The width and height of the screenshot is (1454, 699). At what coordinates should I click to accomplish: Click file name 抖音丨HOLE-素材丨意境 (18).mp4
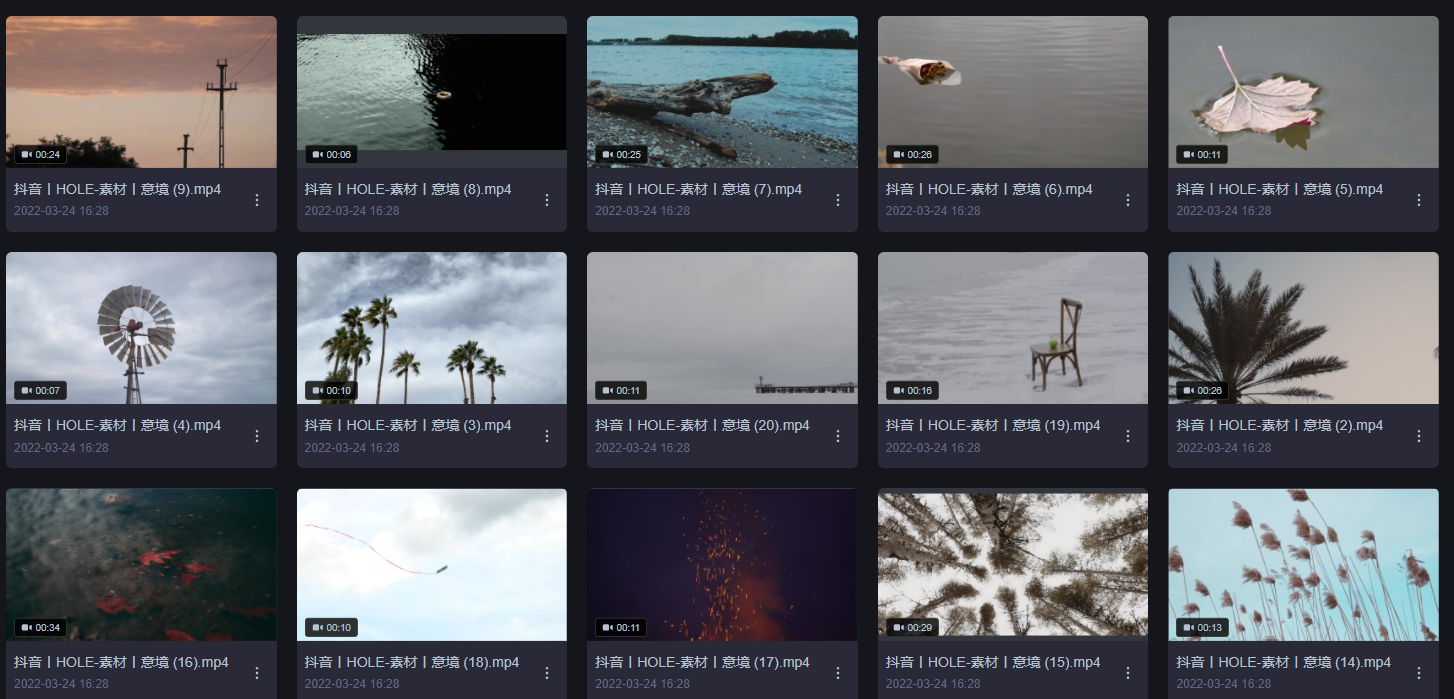click(x=412, y=662)
